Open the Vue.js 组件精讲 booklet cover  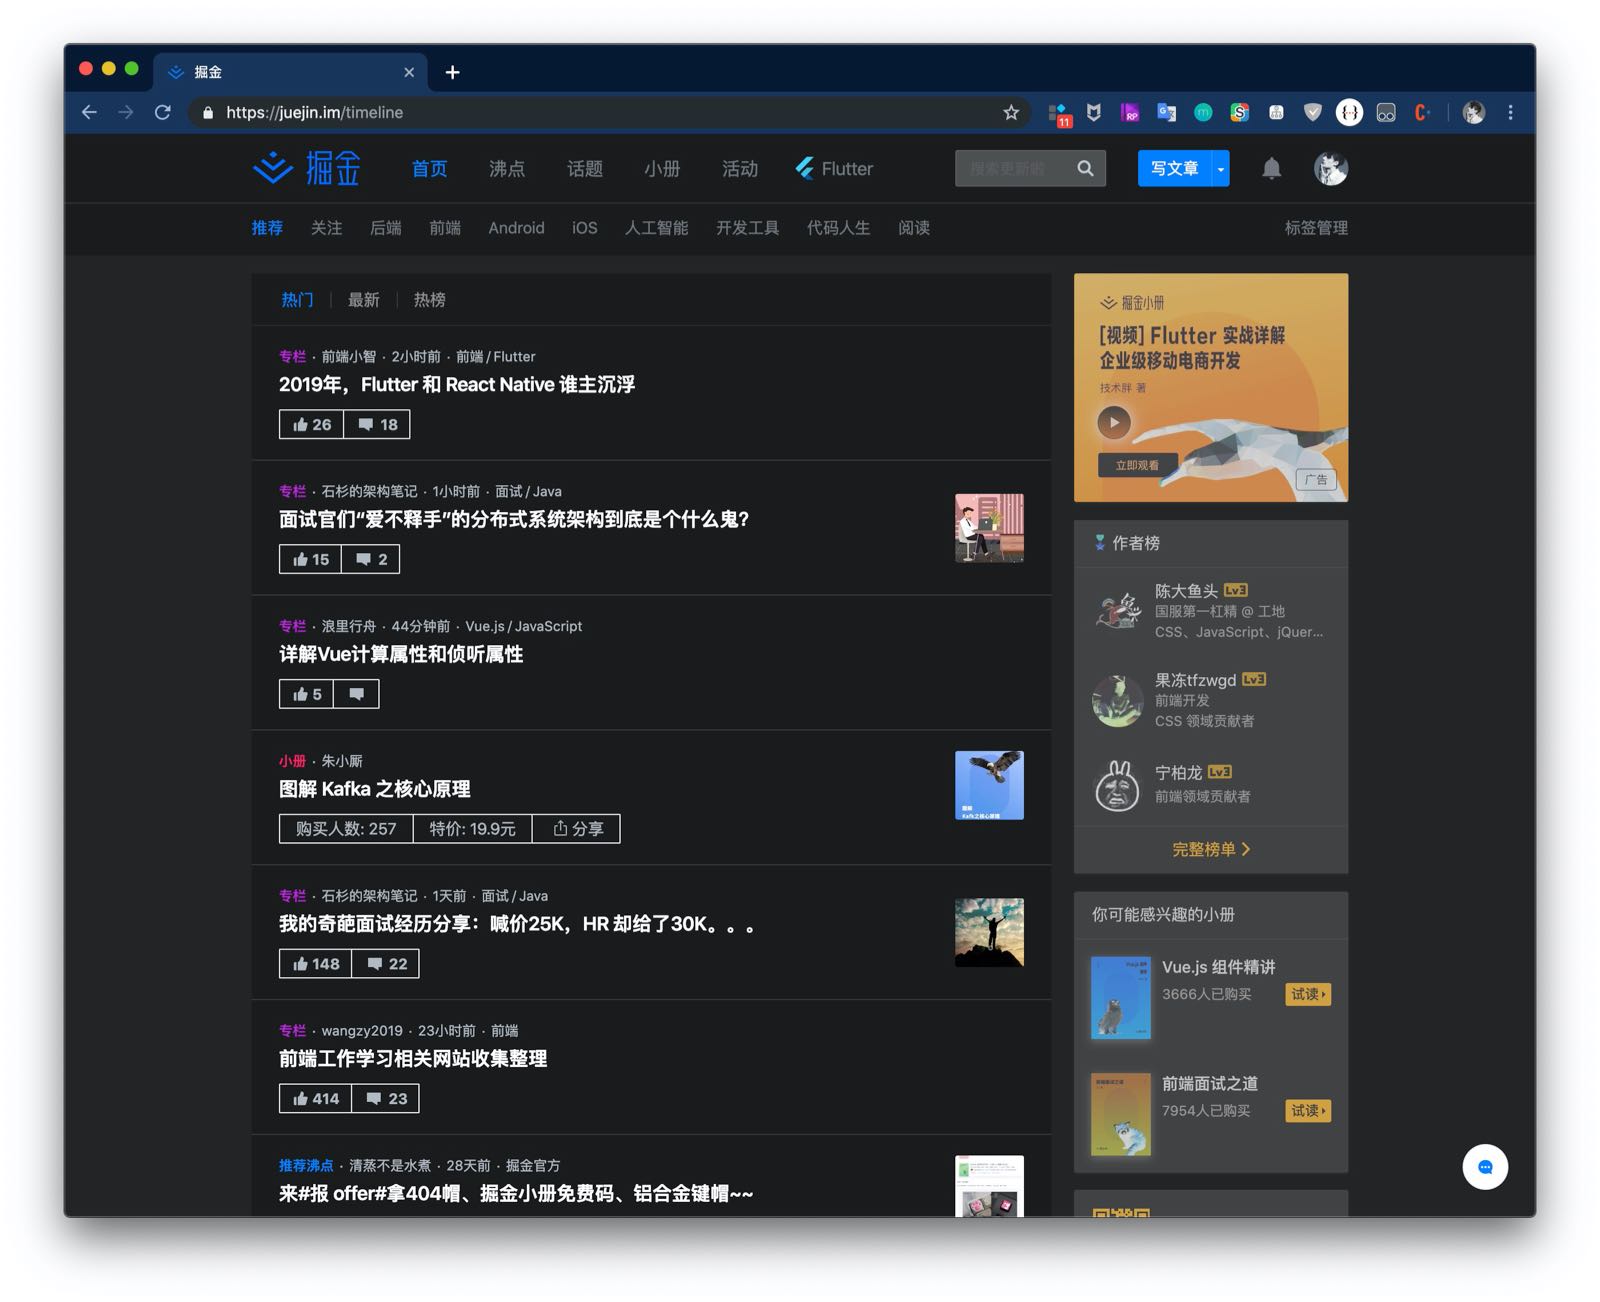(x=1121, y=998)
